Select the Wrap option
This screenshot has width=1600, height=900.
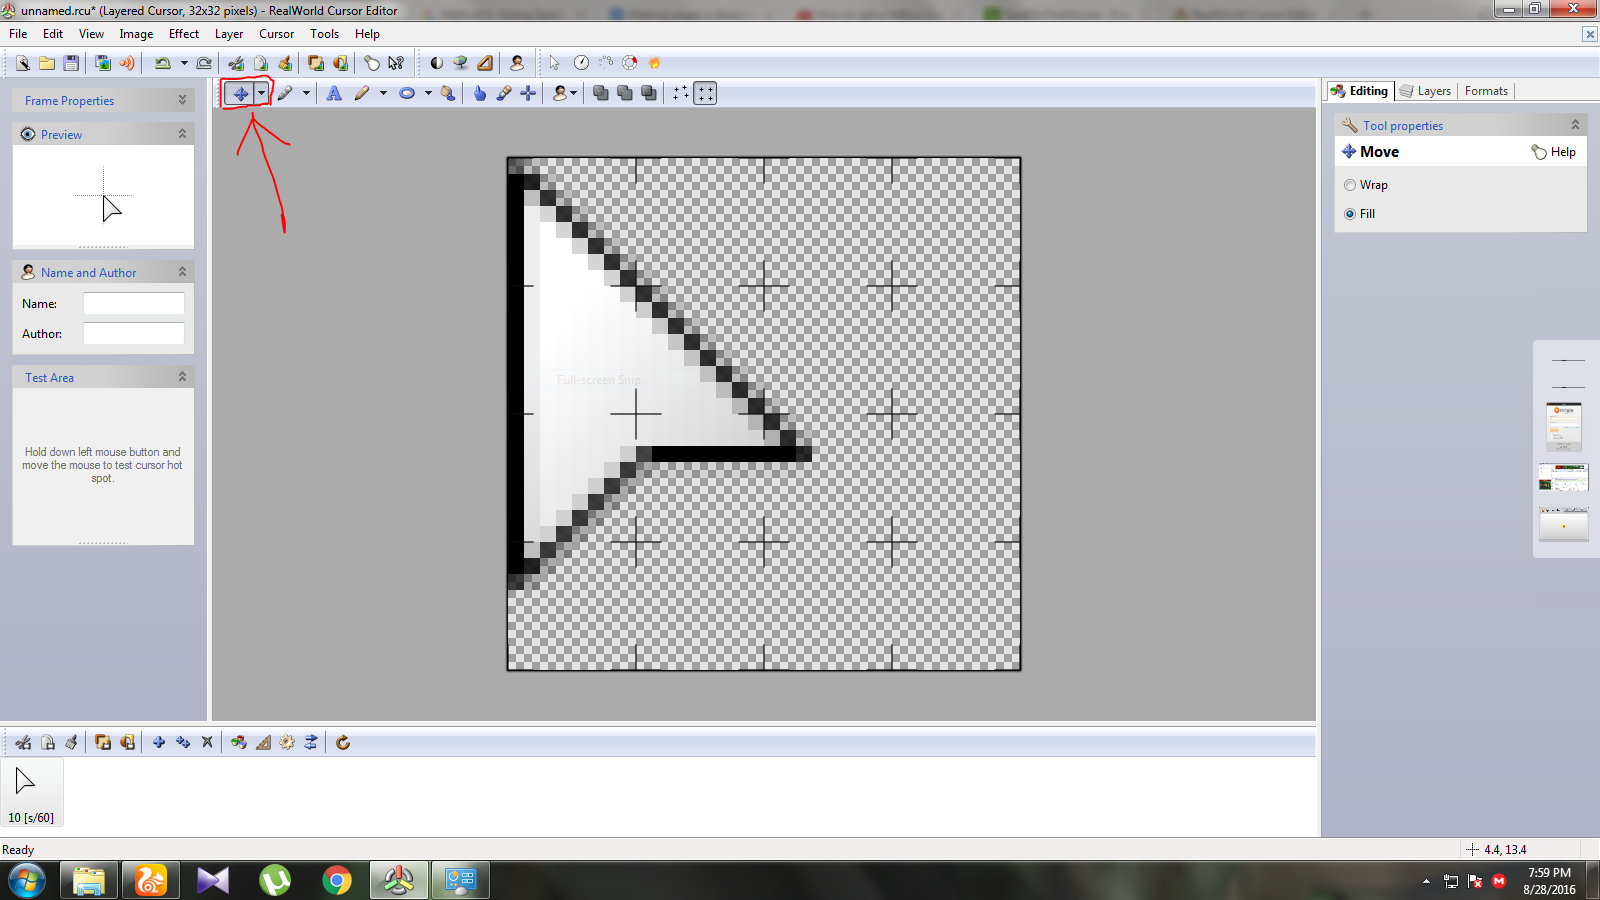[1350, 184]
